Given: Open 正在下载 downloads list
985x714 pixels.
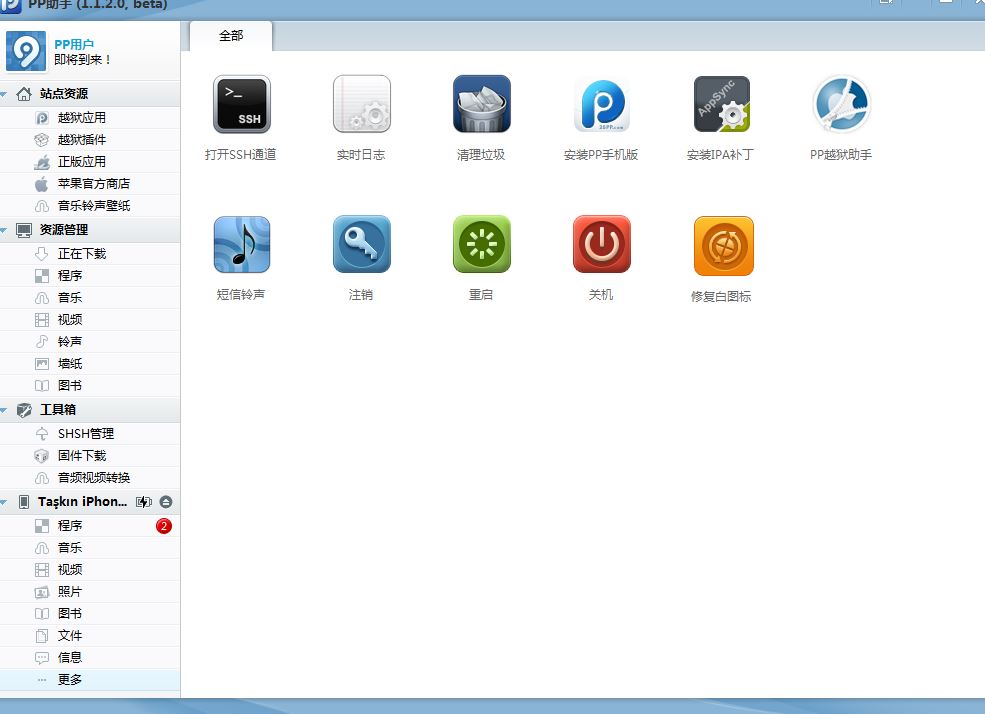Looking at the screenshot, I should pyautogui.click(x=90, y=254).
